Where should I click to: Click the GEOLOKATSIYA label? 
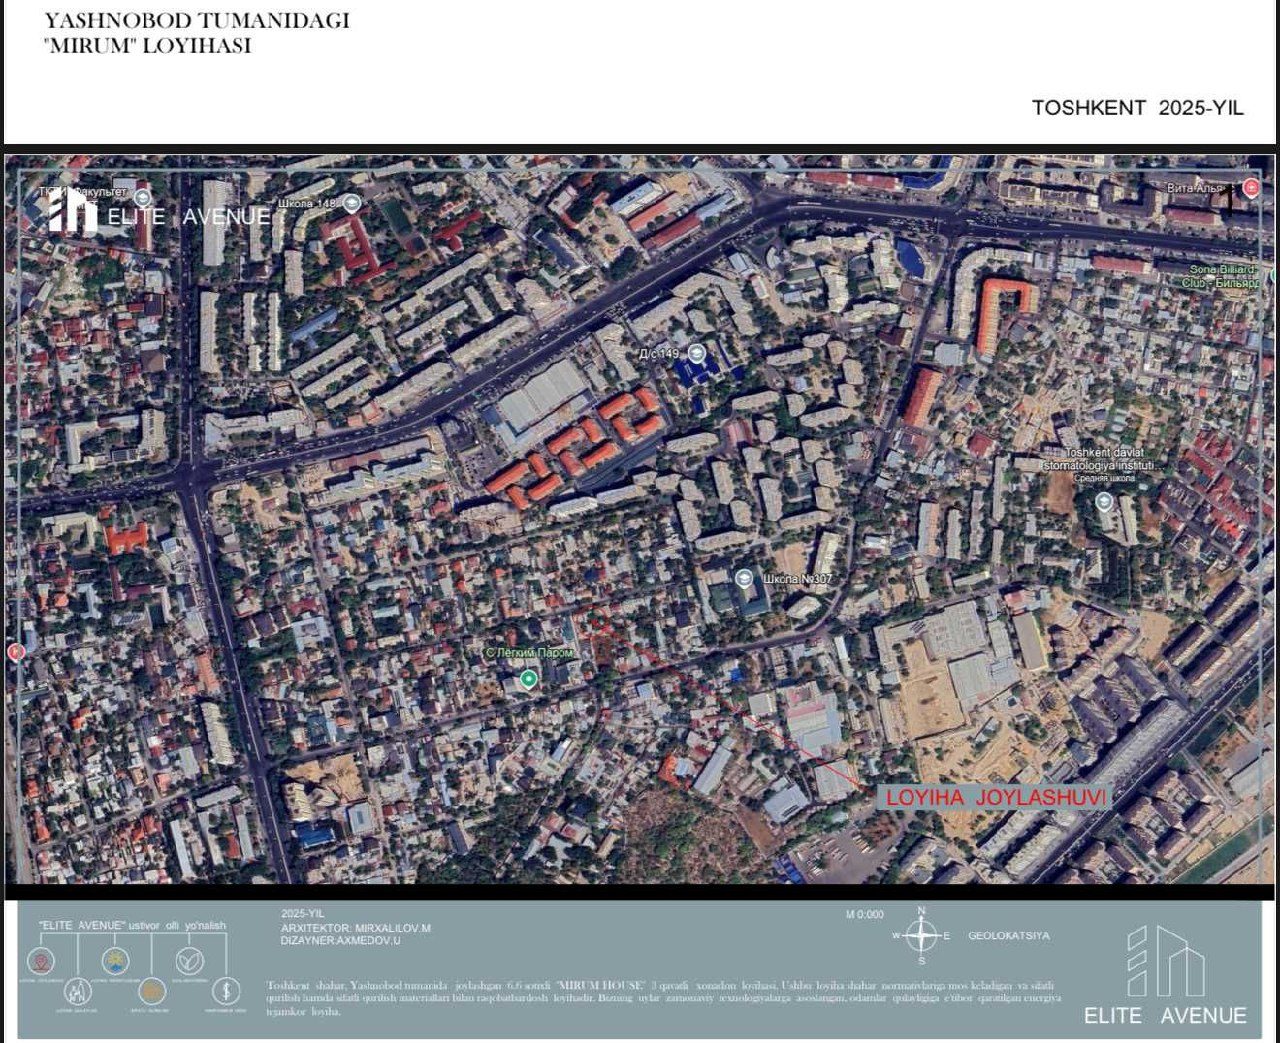pyautogui.click(x=1009, y=936)
